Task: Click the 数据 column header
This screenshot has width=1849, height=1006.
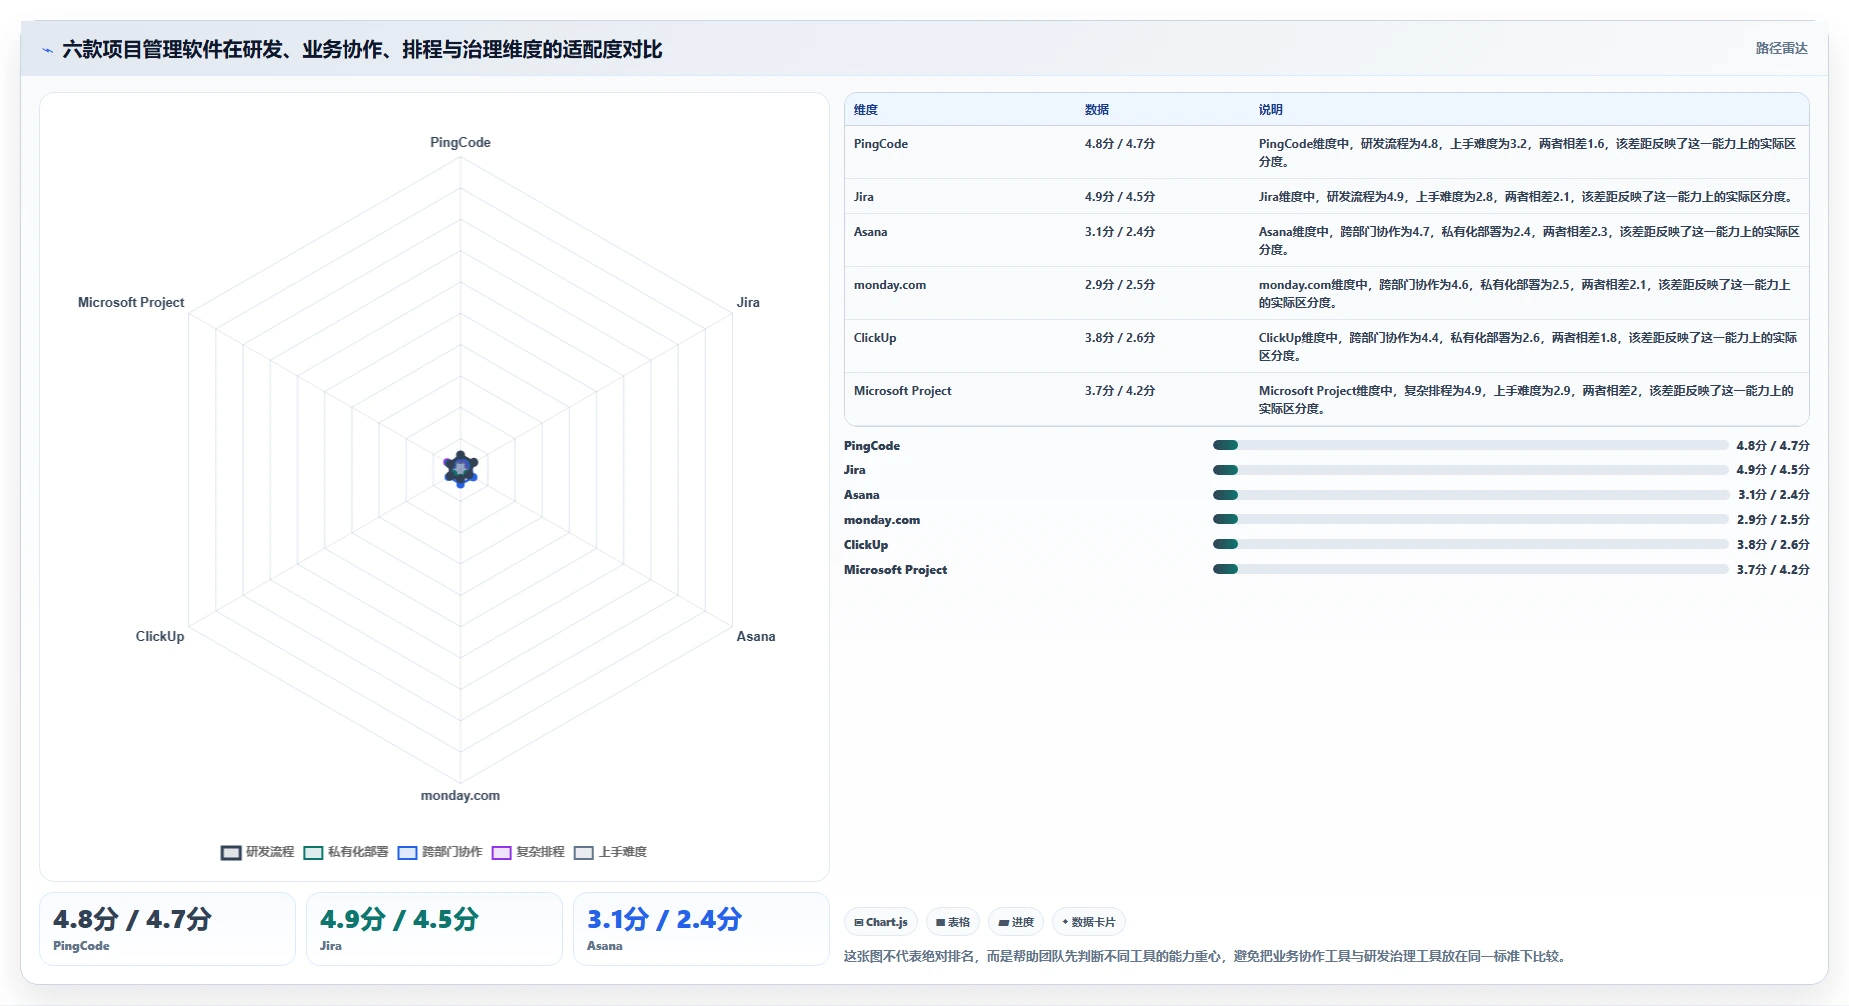Action: pos(1097,110)
